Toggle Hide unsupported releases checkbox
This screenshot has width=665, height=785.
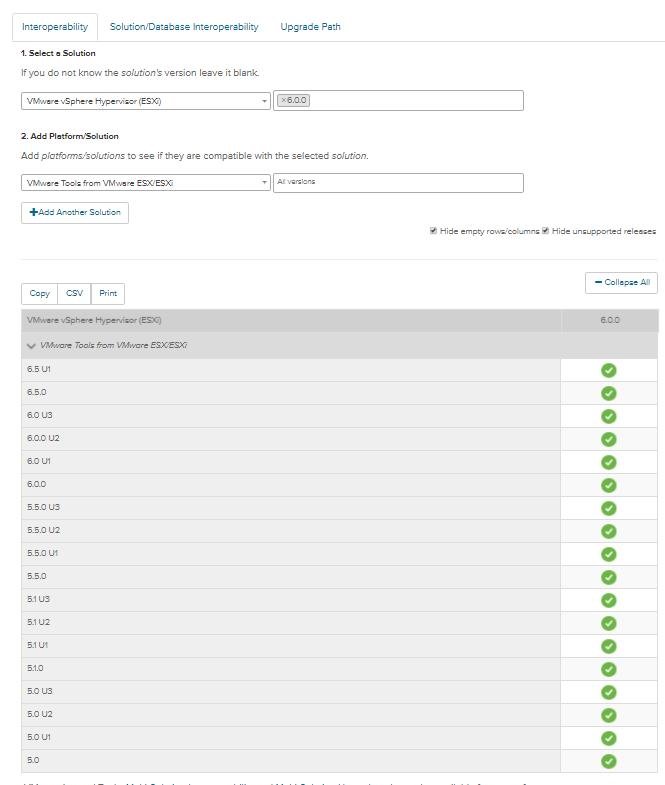[546, 231]
